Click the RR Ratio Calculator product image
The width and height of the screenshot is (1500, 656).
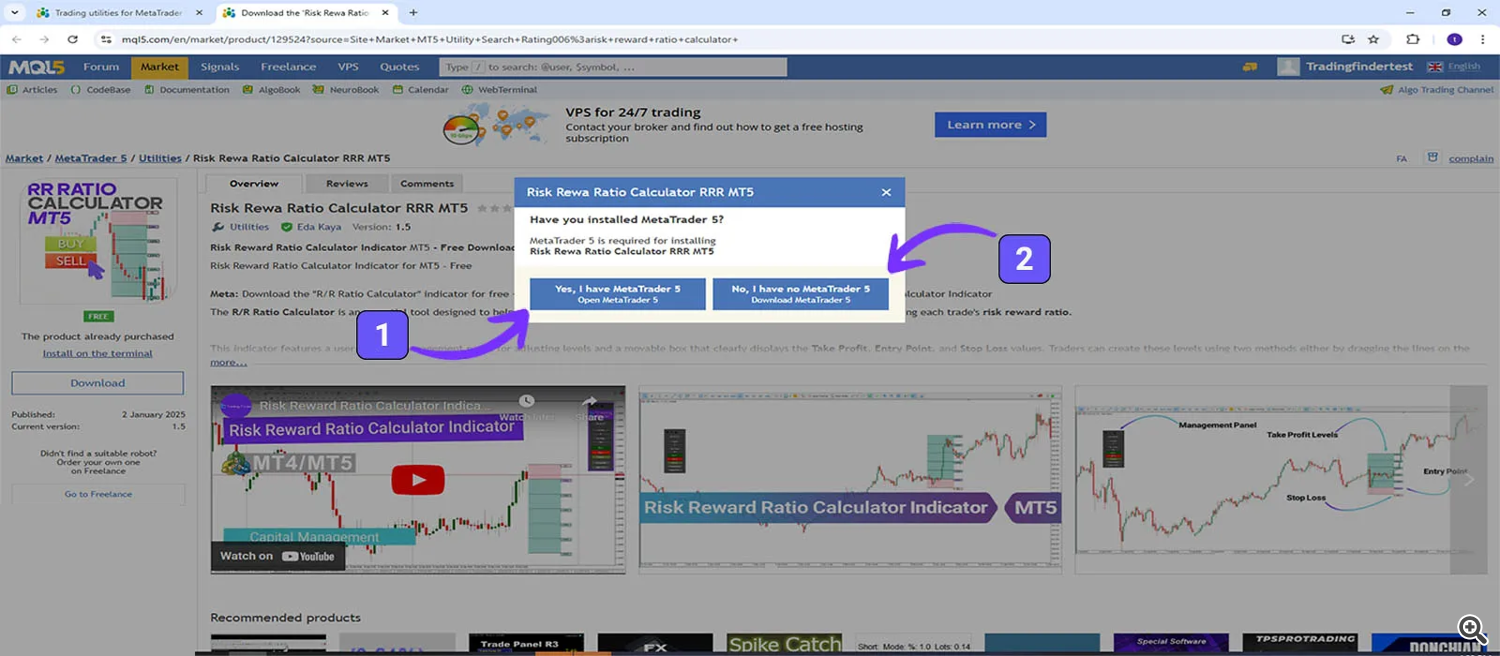(x=98, y=241)
